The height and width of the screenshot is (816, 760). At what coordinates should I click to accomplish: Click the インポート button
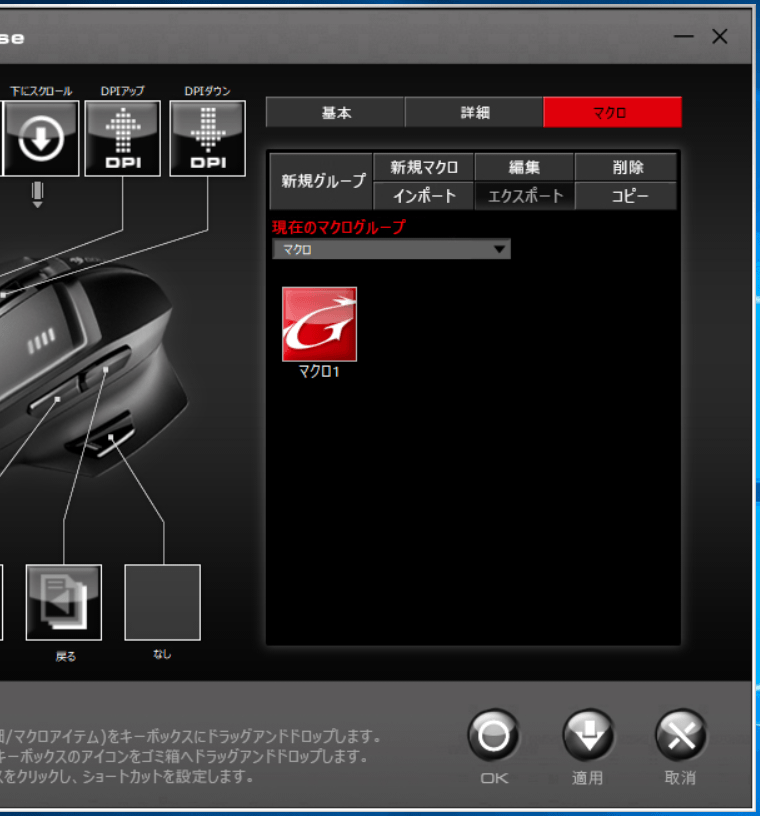click(424, 196)
